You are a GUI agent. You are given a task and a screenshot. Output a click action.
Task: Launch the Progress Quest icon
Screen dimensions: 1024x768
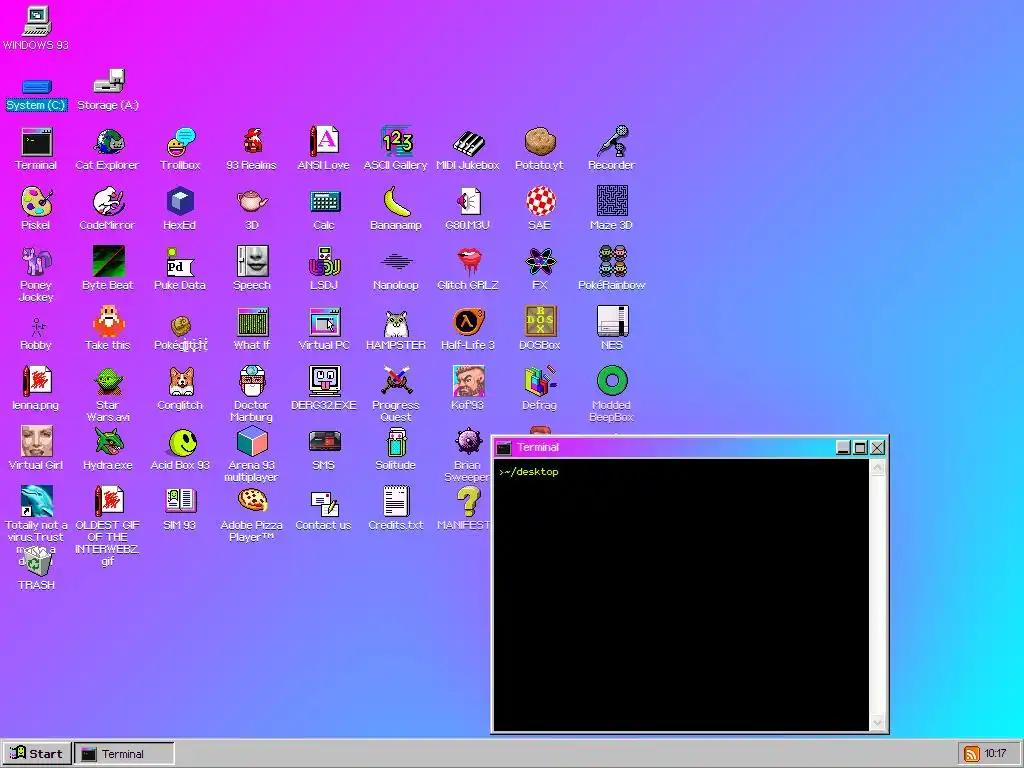point(396,382)
